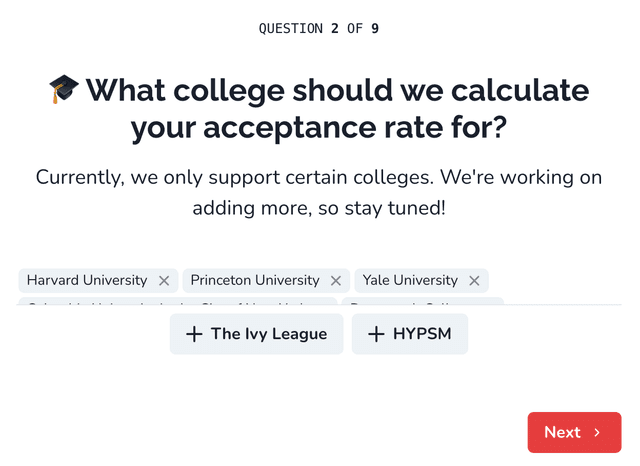Image resolution: width=640 pixels, height=466 pixels.
Task: Delete the Yale University chip via X
Action: [x=474, y=281]
